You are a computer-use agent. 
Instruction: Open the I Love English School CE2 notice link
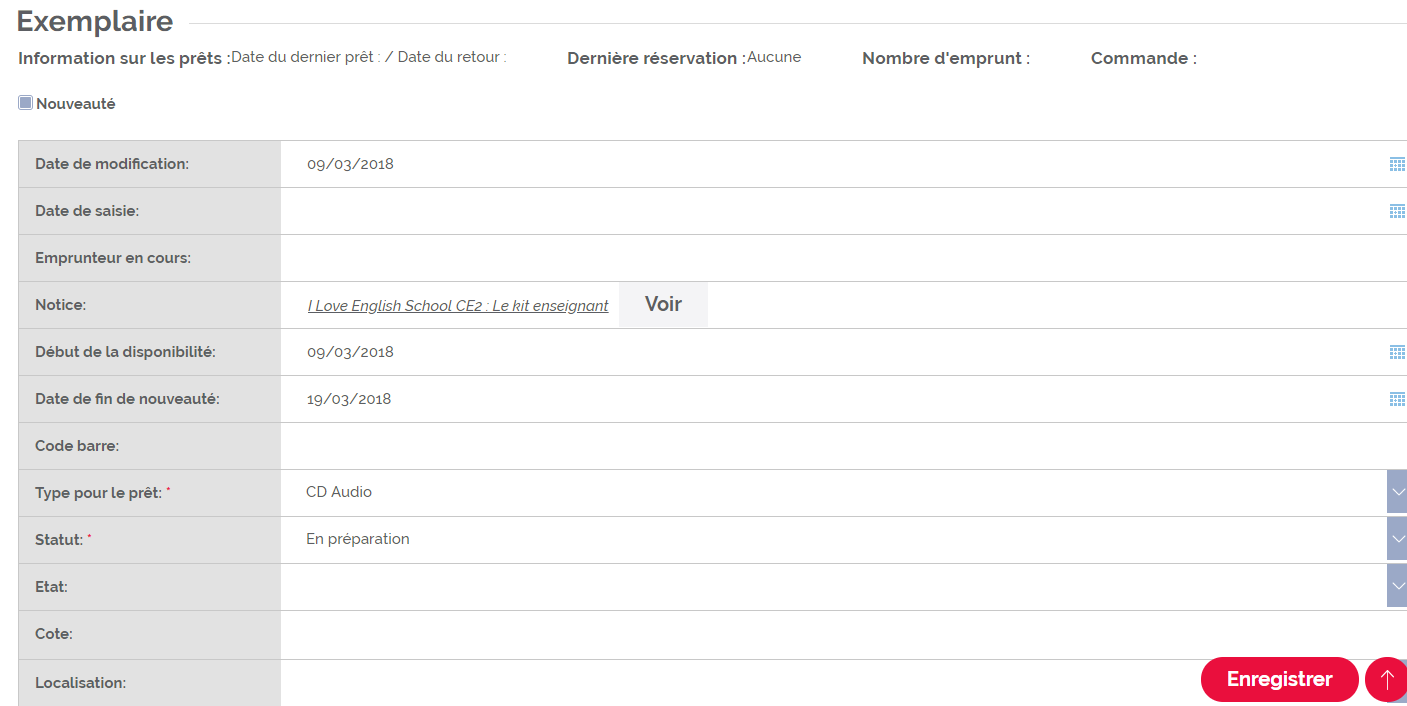point(458,306)
